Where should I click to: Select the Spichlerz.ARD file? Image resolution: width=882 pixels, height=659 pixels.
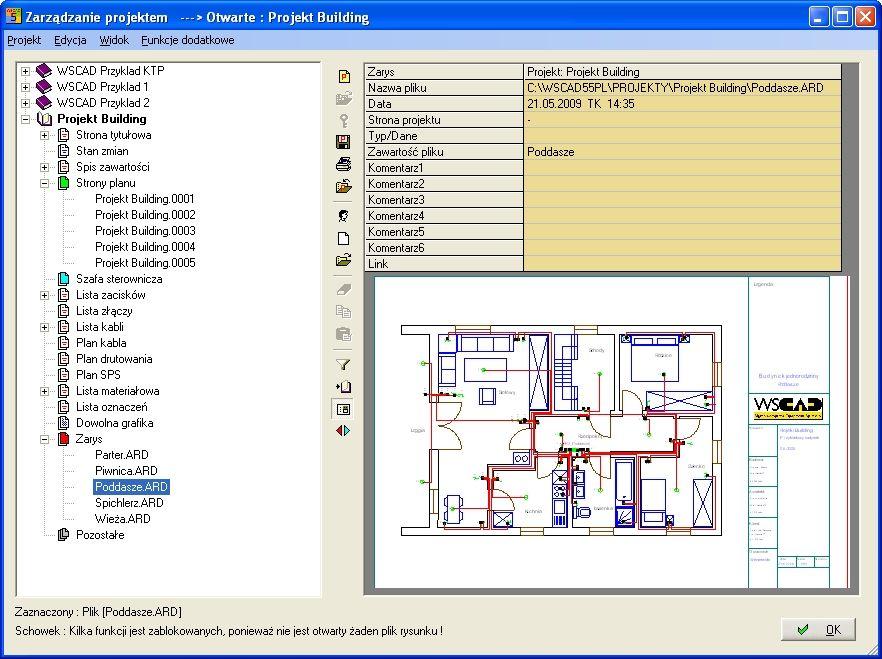129,503
